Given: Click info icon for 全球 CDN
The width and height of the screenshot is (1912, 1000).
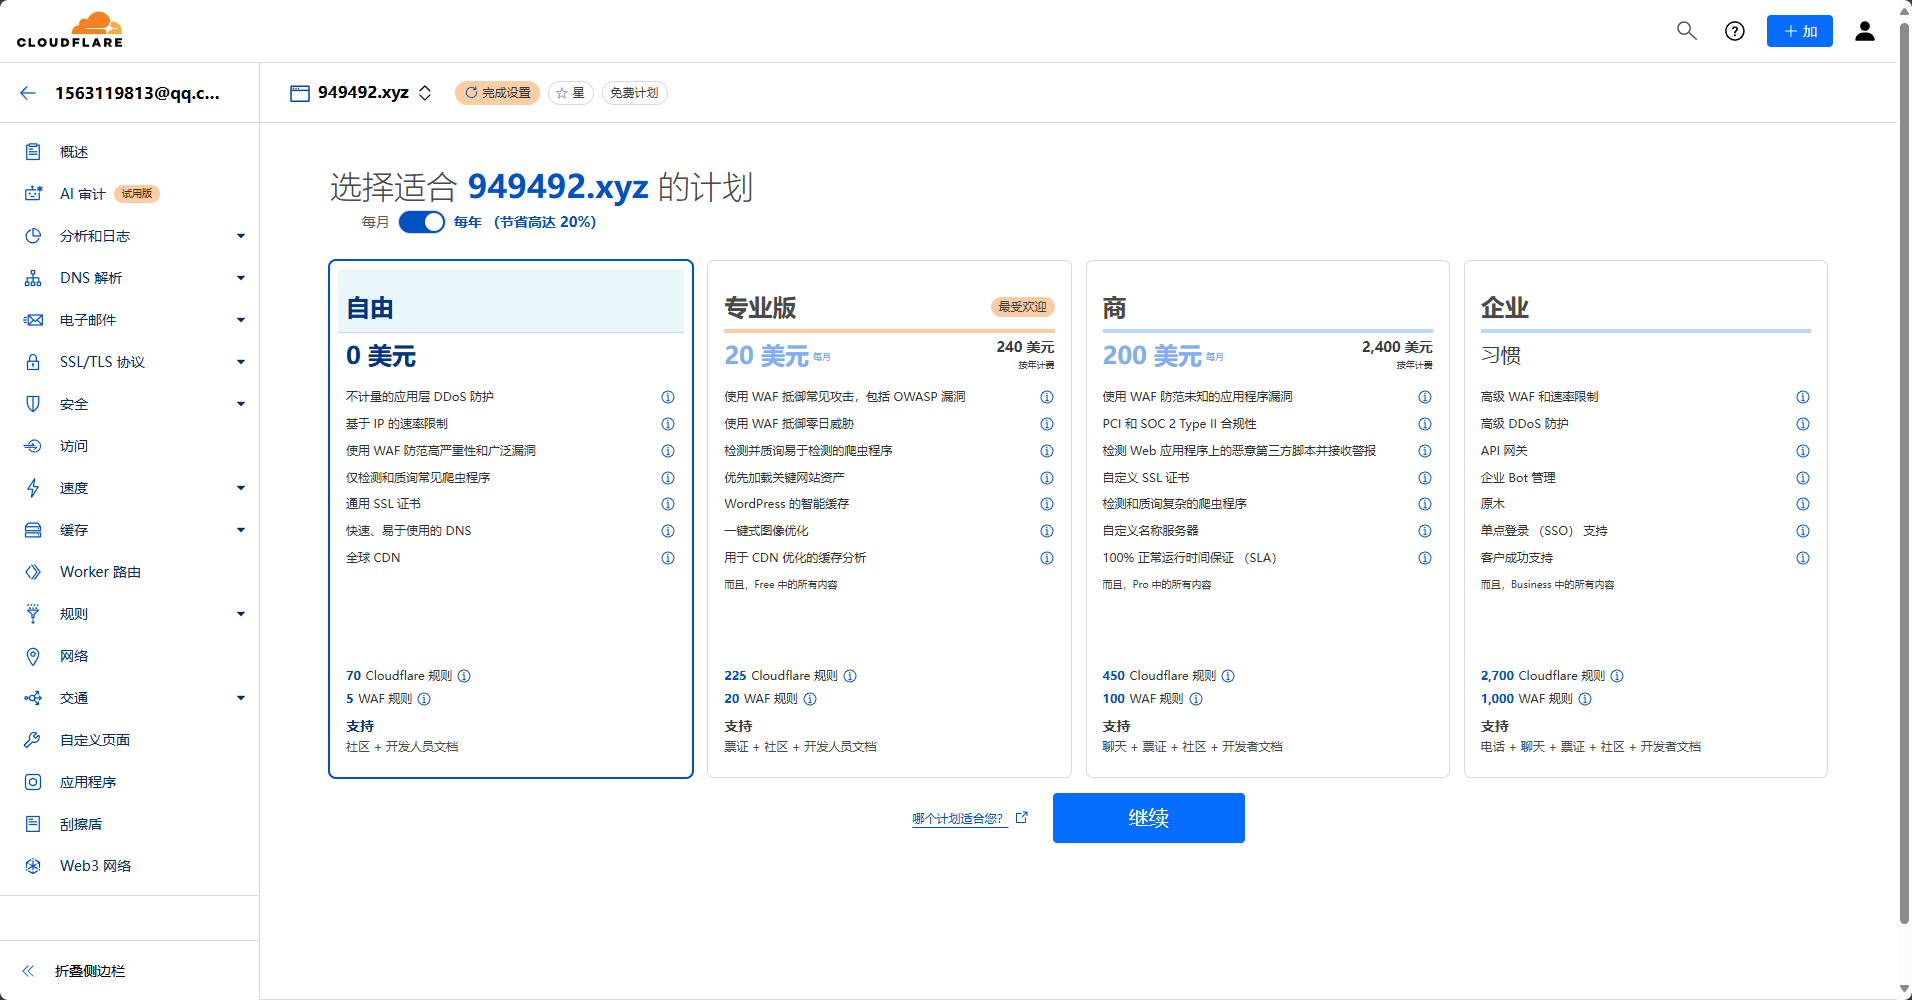Looking at the screenshot, I should [x=668, y=558].
